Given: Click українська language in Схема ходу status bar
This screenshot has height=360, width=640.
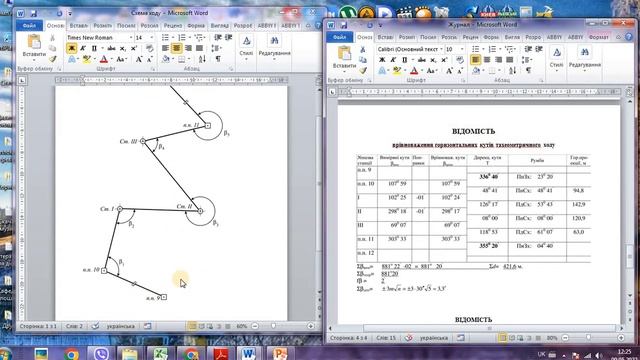Looking at the screenshot, I should tap(120, 326).
